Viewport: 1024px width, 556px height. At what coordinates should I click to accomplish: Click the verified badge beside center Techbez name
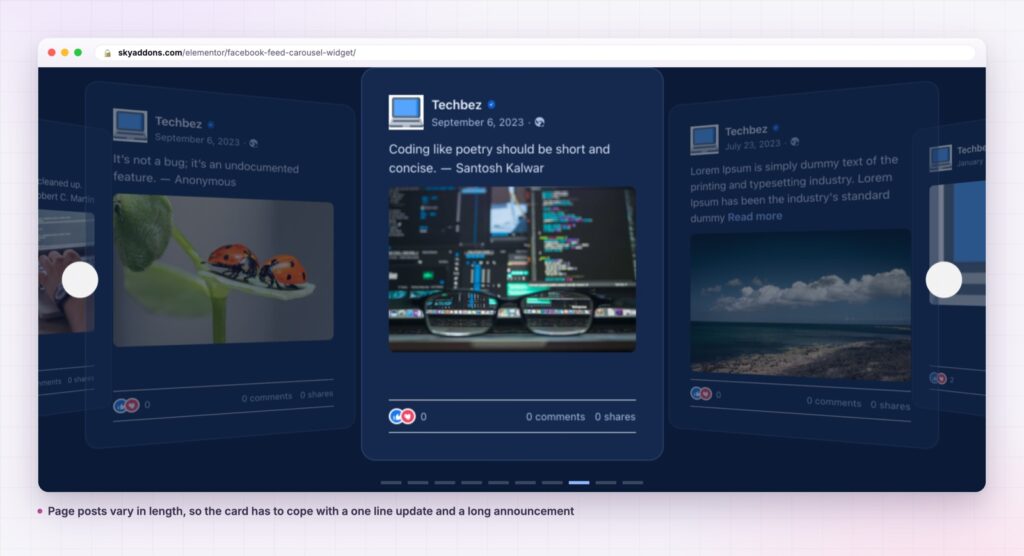click(492, 105)
